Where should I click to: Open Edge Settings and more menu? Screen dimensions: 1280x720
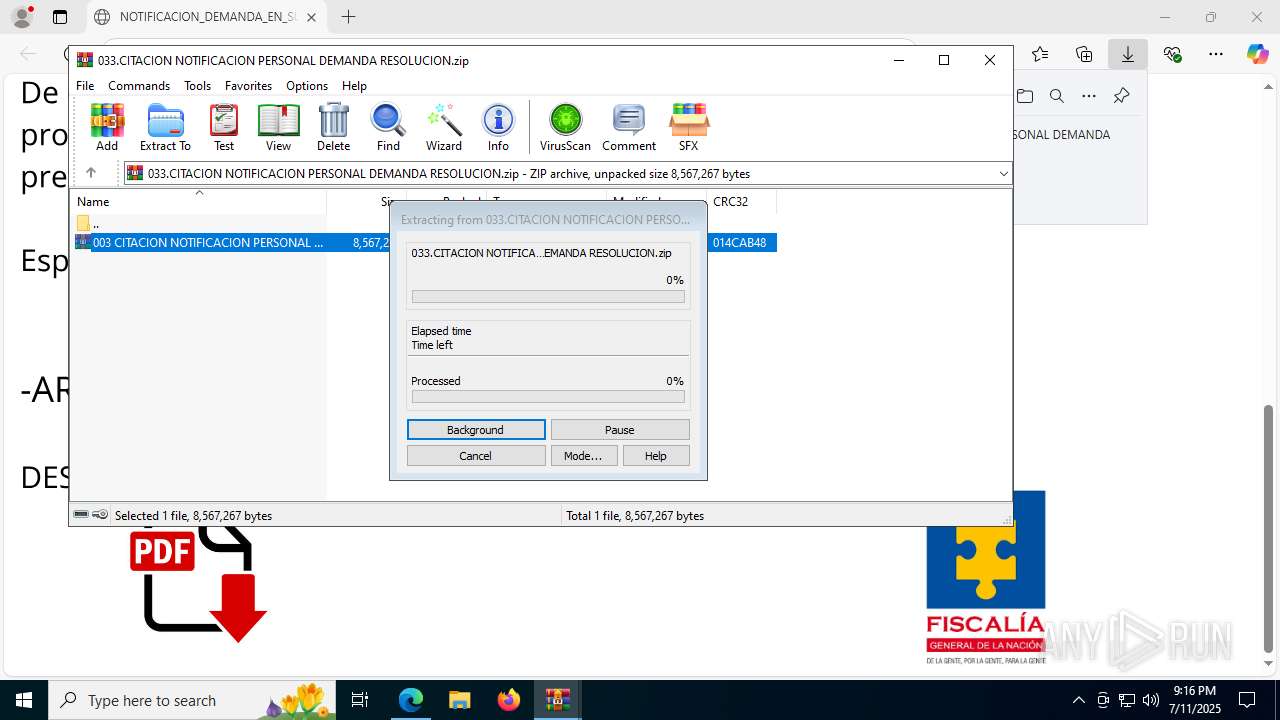coord(1216,54)
